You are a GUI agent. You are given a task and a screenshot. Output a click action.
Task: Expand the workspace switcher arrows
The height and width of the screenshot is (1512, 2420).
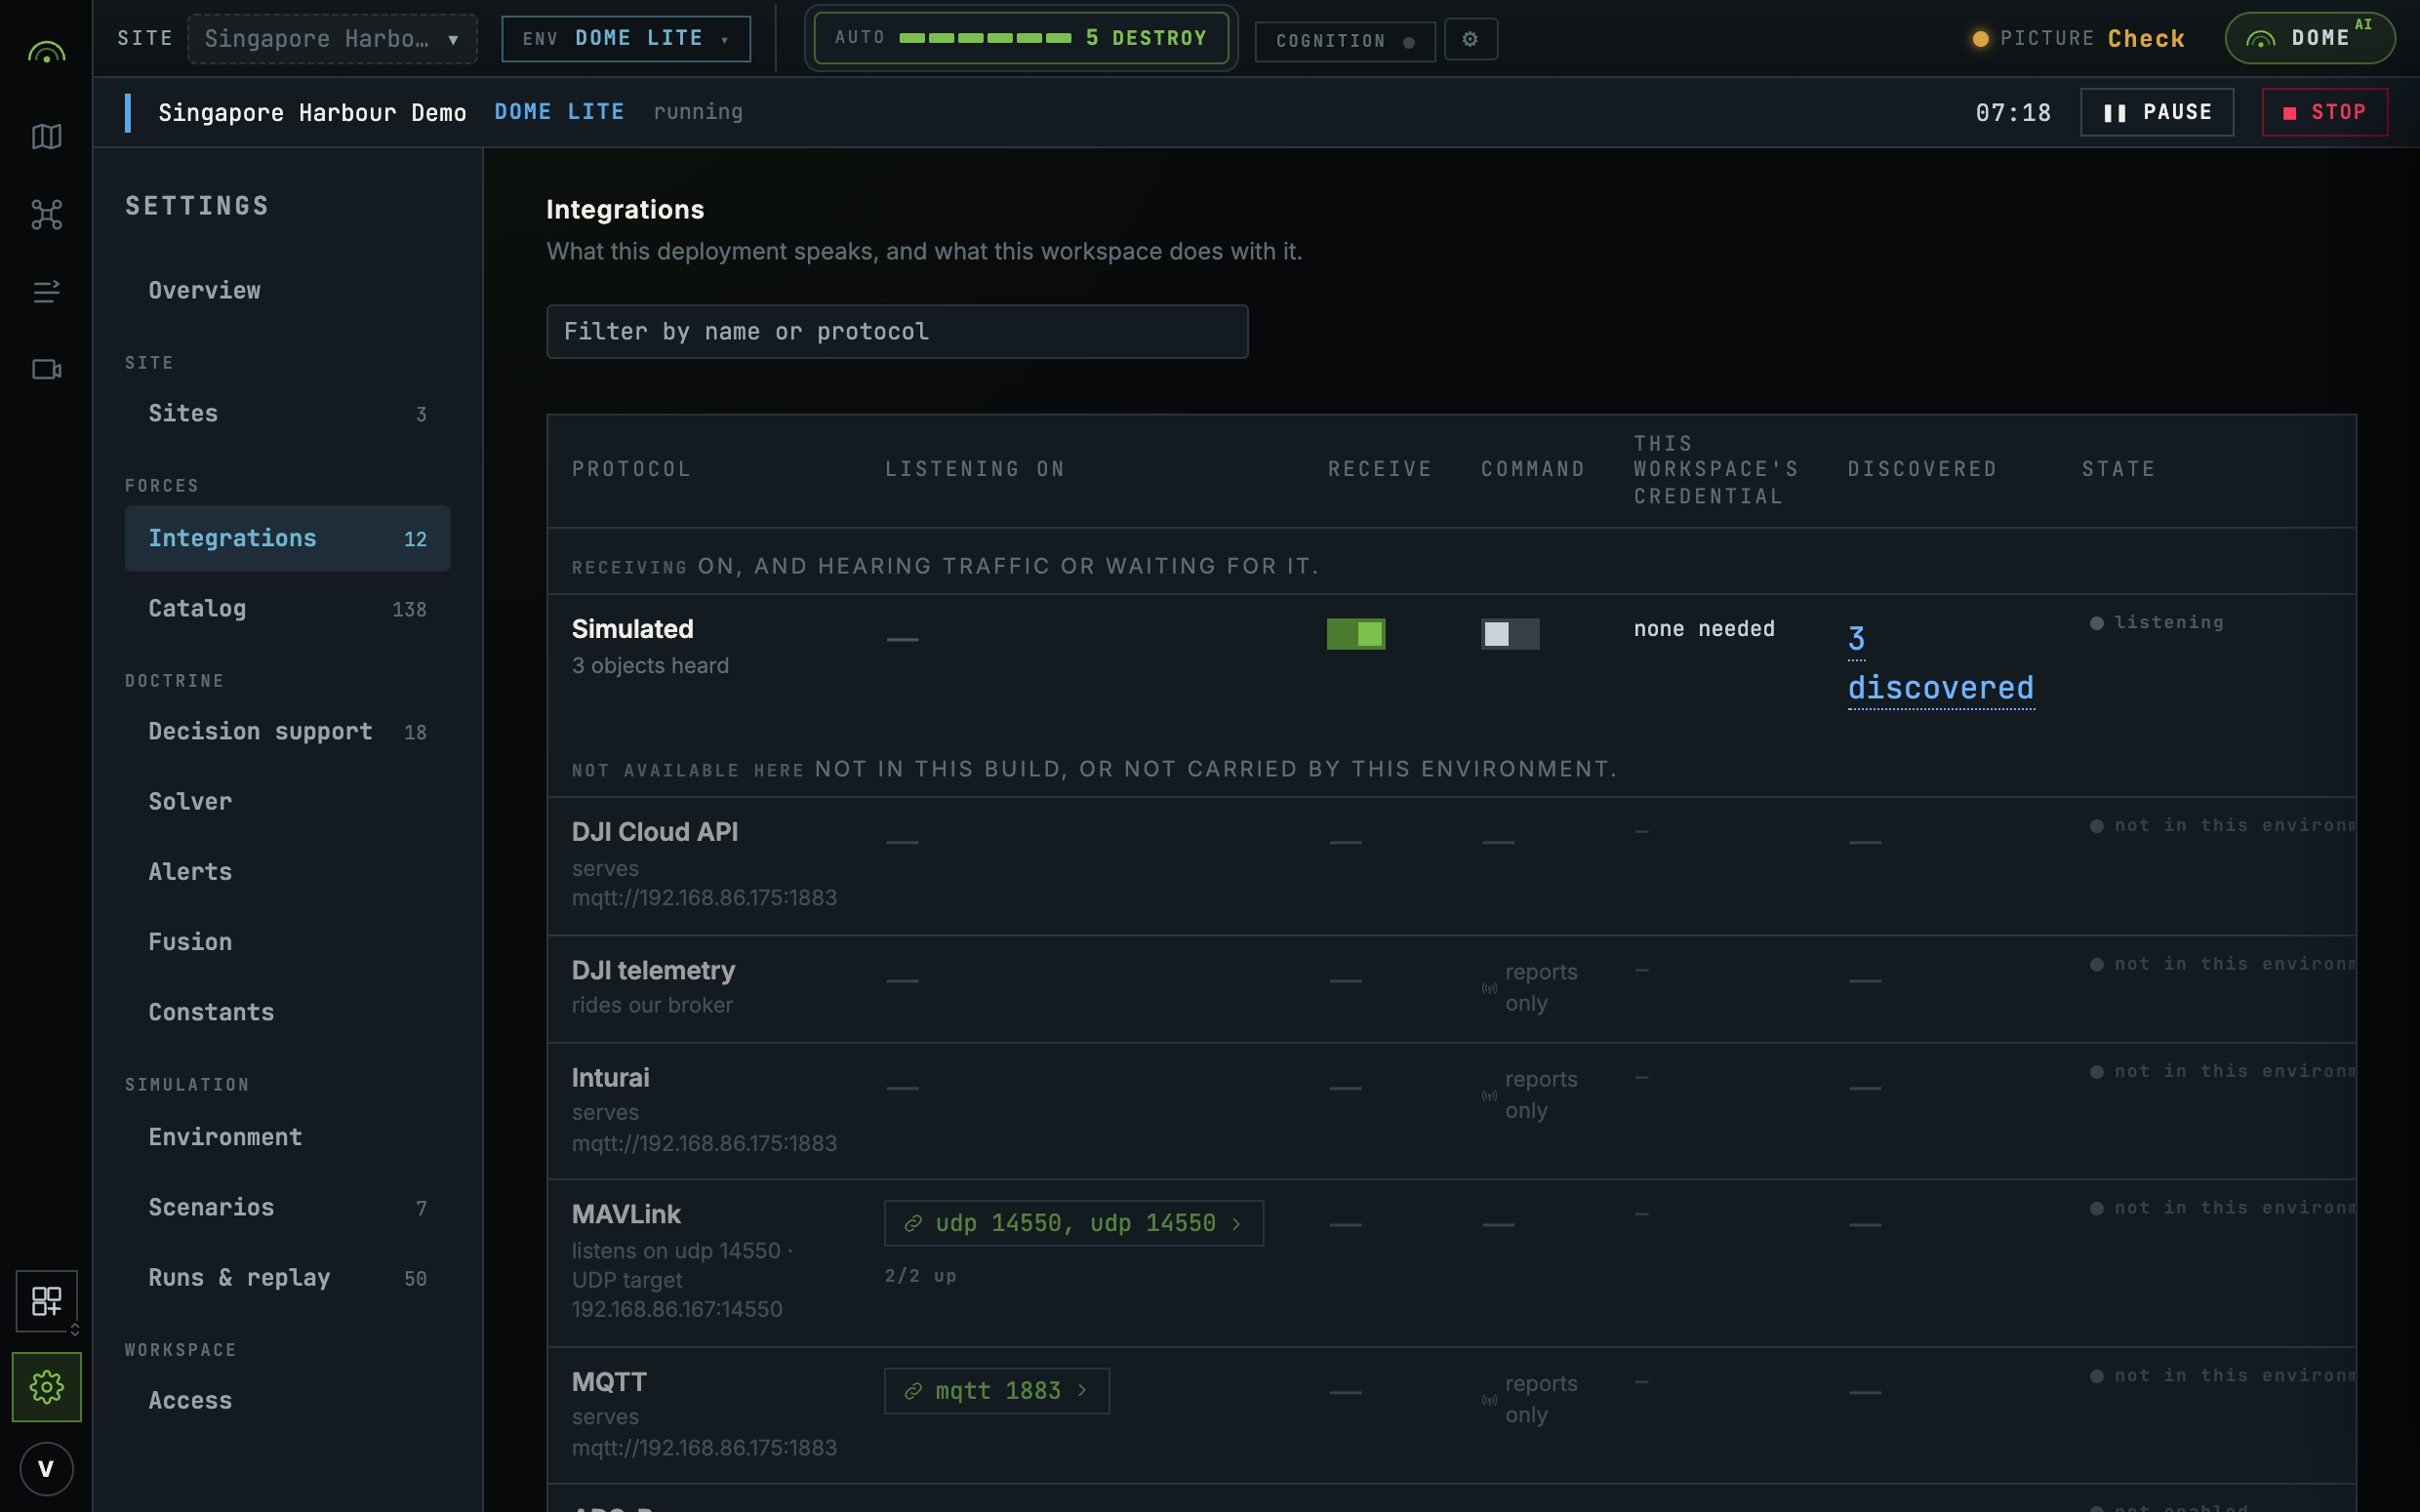tap(74, 1329)
